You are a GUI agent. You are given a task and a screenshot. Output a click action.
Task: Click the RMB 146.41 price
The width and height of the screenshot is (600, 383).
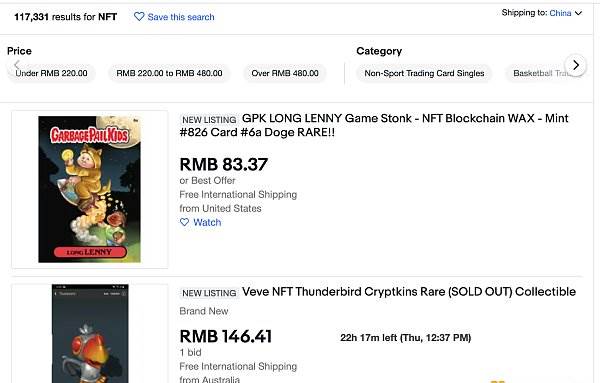(x=225, y=337)
